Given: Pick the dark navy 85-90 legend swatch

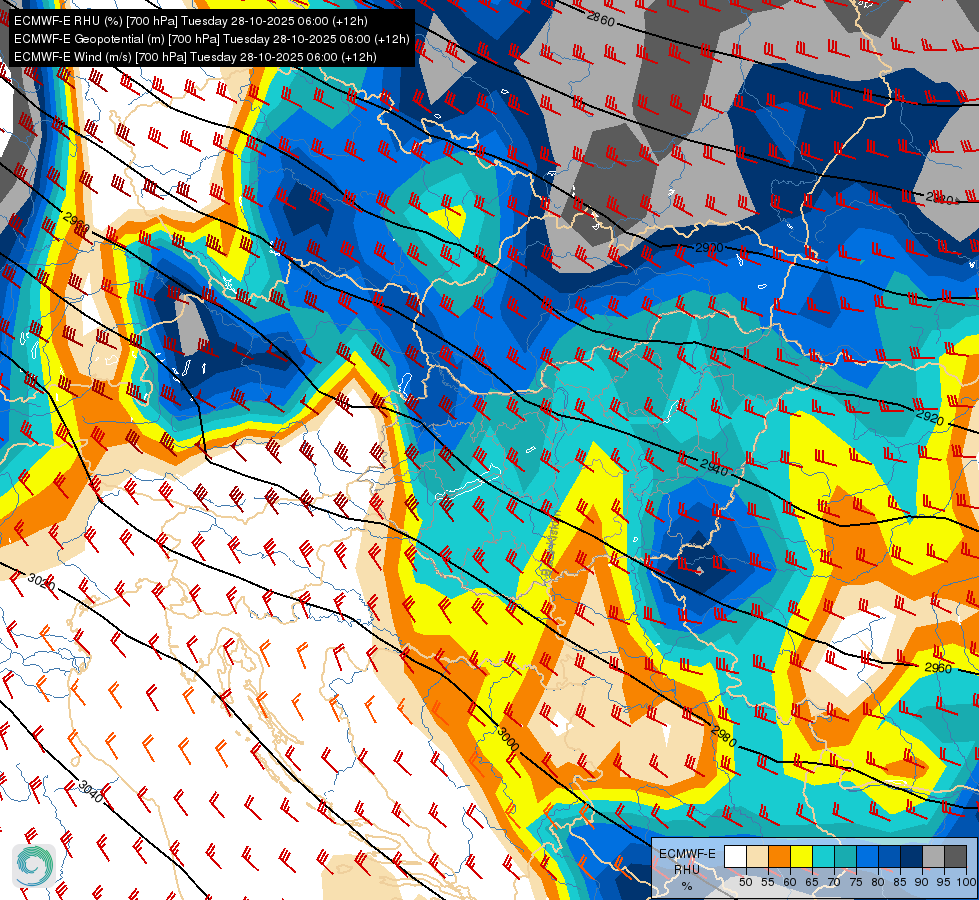Looking at the screenshot, I should pyautogui.click(x=912, y=856).
